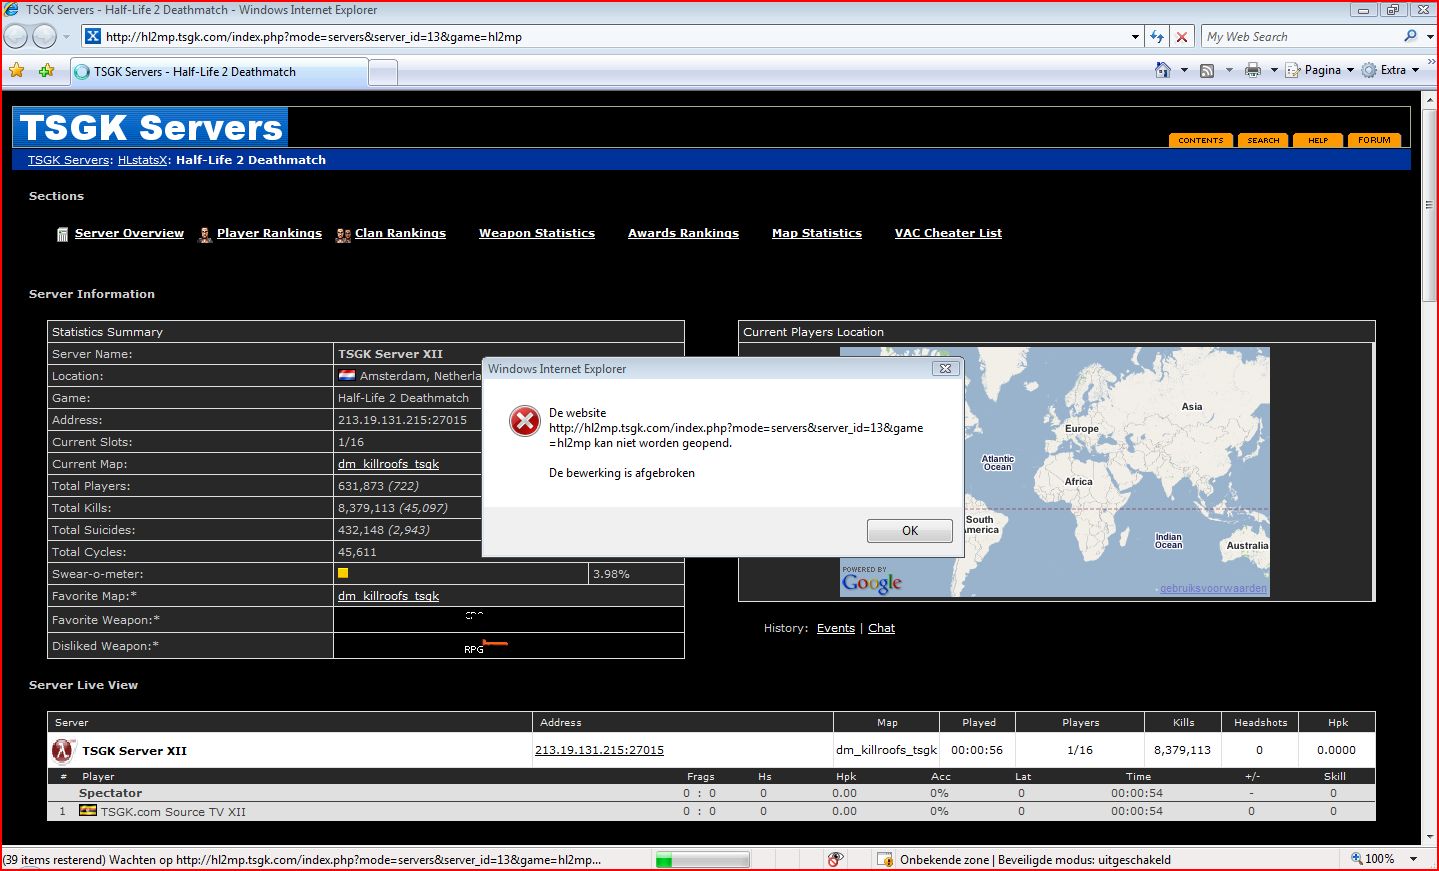Click the Favorite Map dm_killroofs_tsgk link

388,596
